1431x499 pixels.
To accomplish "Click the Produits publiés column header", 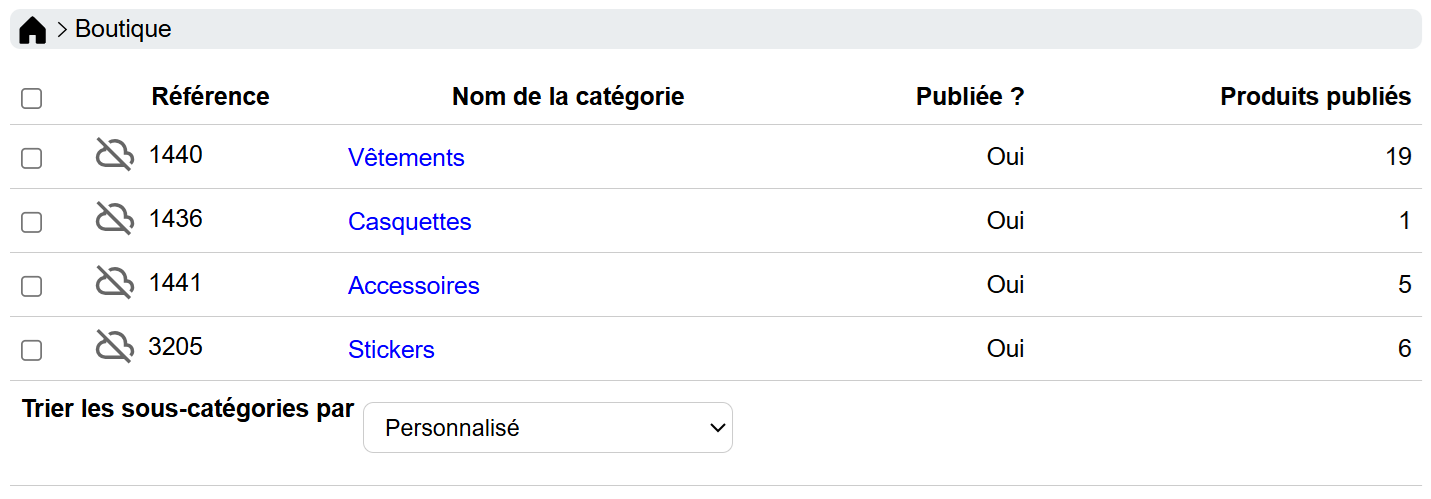I will [1315, 97].
